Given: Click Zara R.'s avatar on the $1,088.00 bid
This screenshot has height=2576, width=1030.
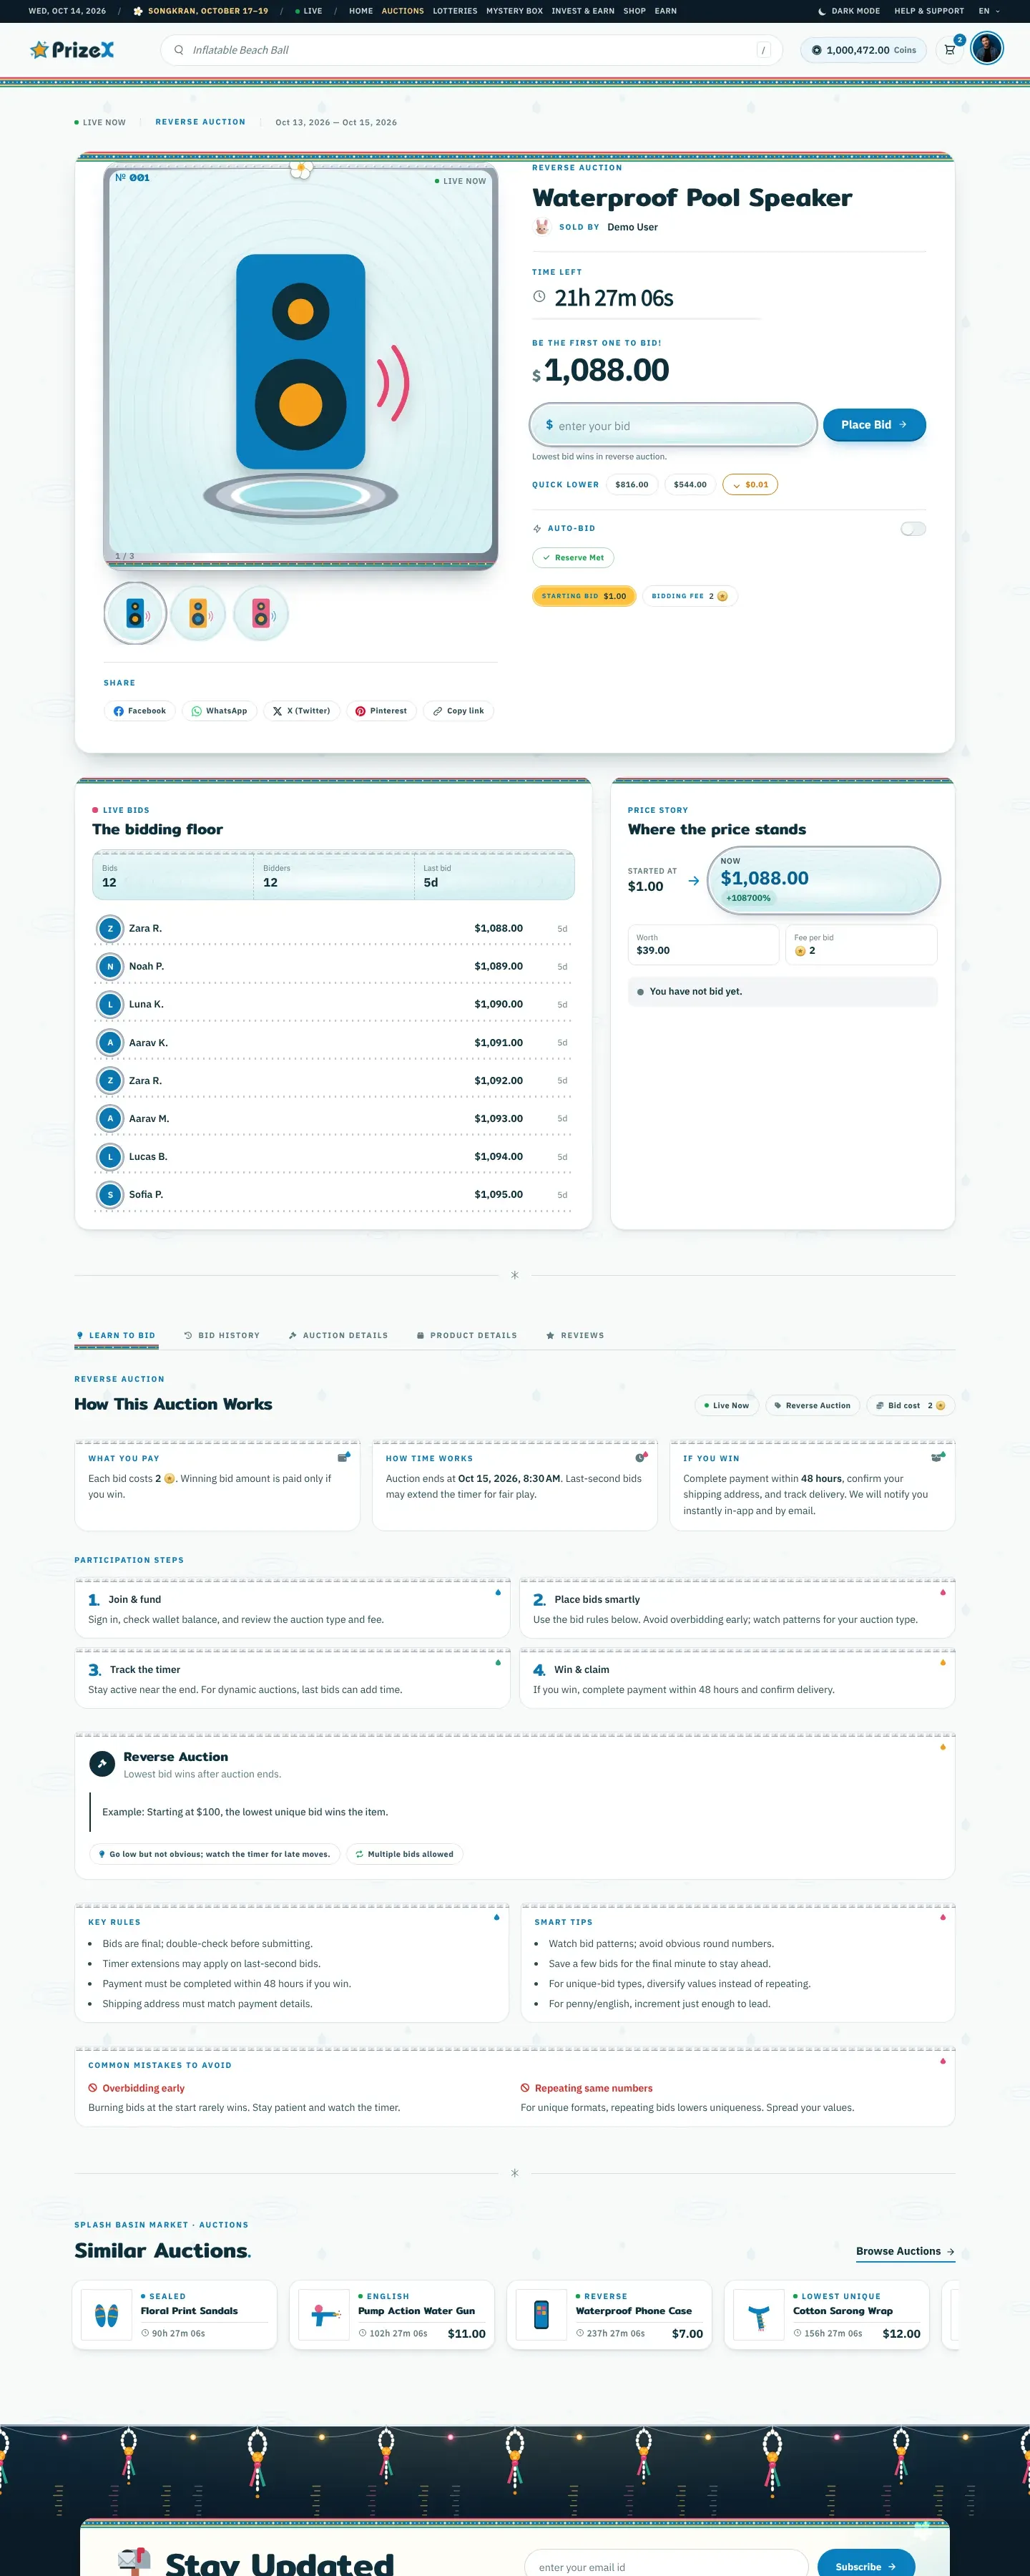Looking at the screenshot, I should 110,928.
